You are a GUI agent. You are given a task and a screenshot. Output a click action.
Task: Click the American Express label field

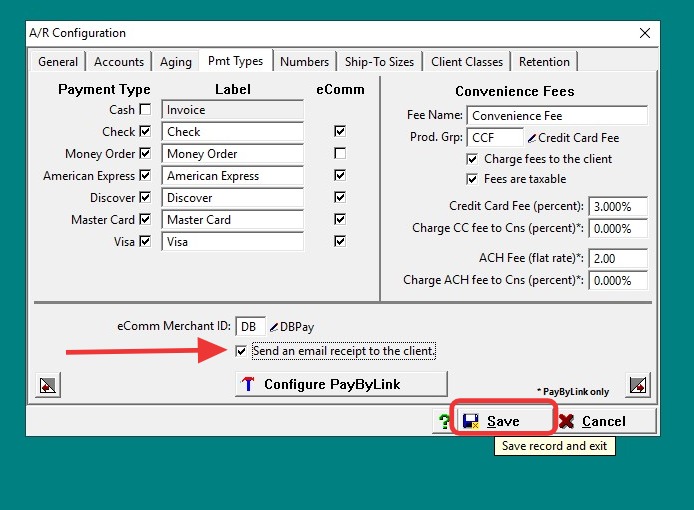(233, 176)
